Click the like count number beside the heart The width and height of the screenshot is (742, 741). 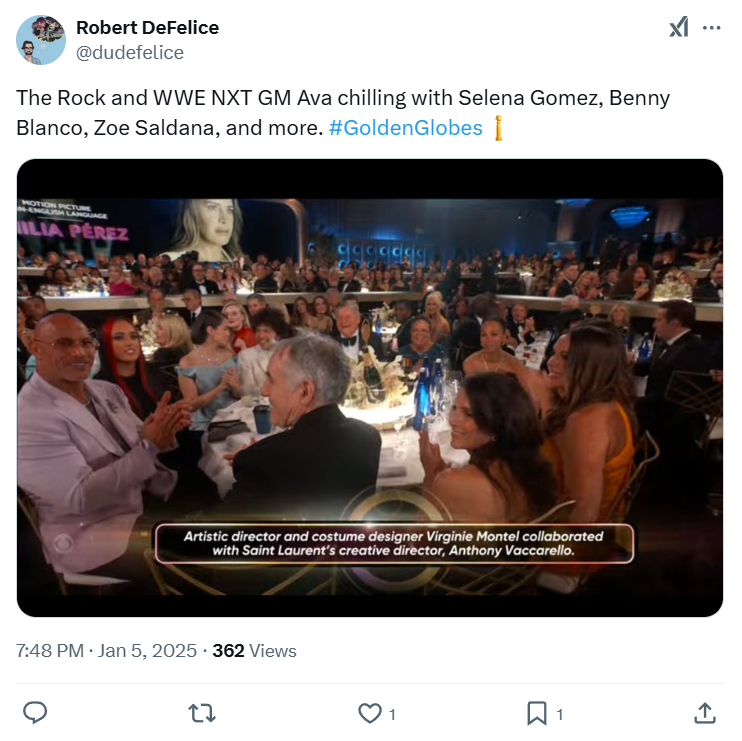(x=392, y=714)
